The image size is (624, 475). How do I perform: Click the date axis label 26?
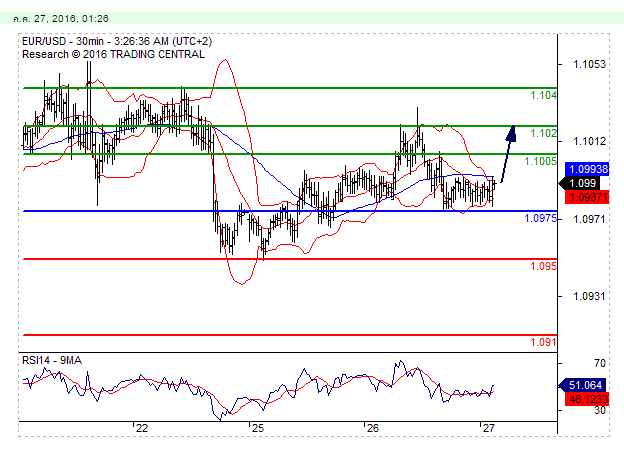coord(373,428)
